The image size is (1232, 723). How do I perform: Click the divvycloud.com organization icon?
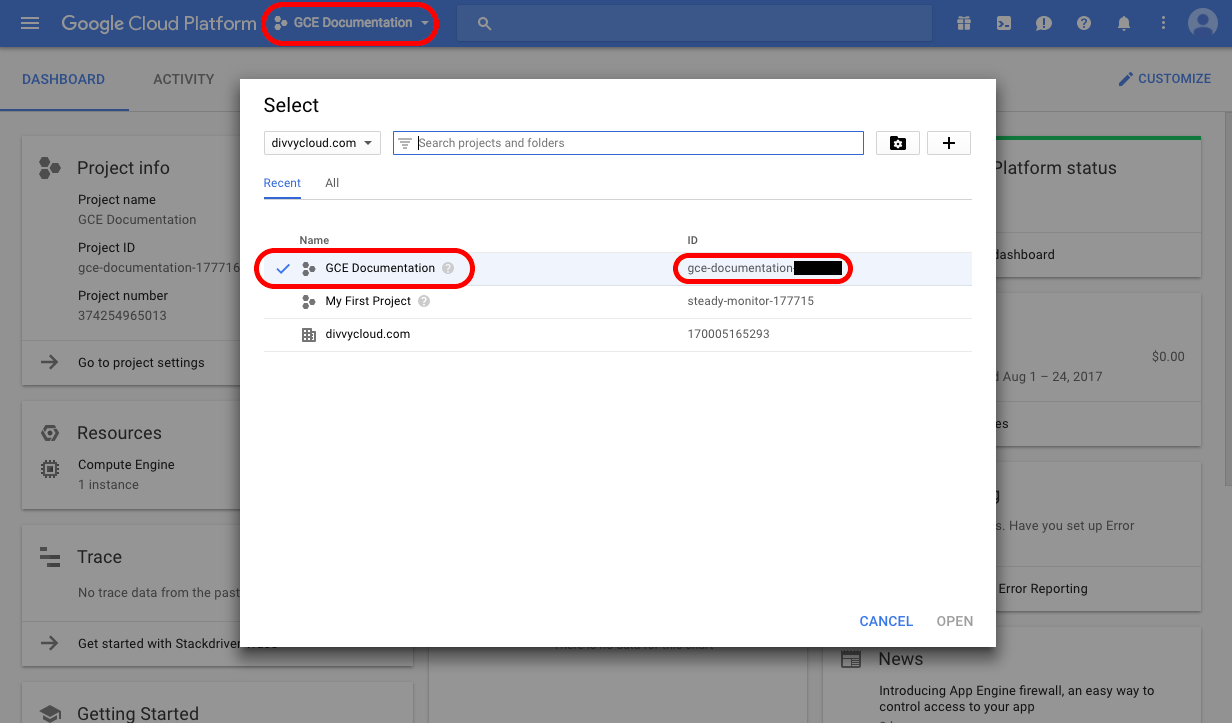pos(309,334)
